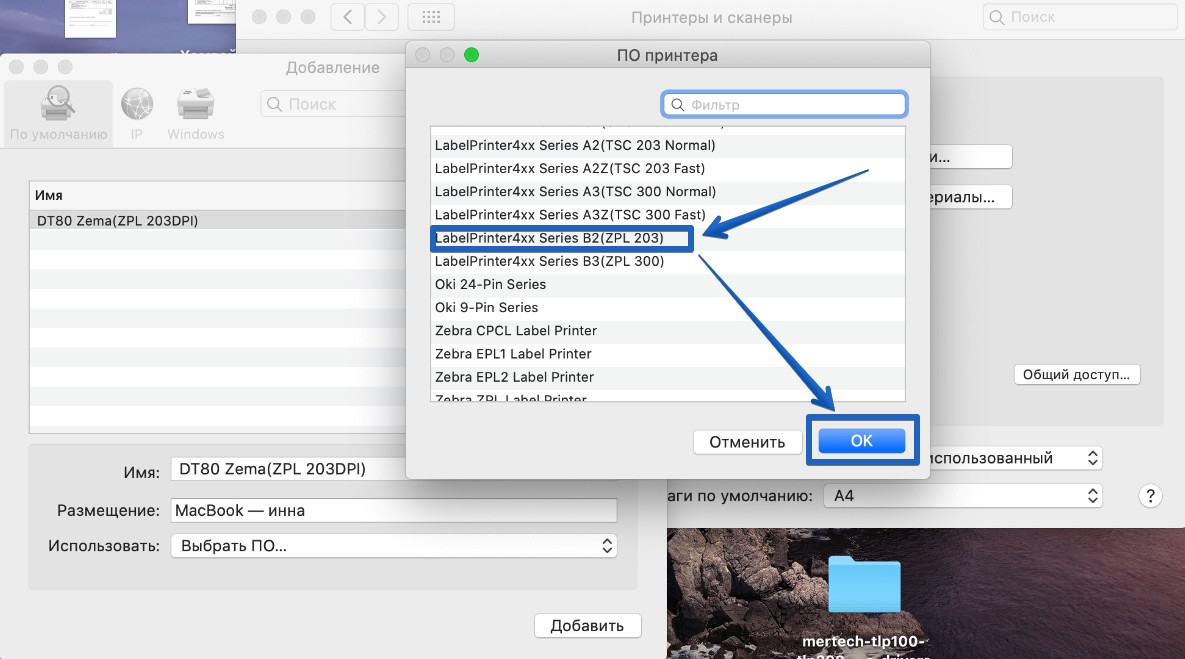The image size is (1185, 659).
Task: Select DT80 Zema(ZPL 203DPI) in list
Action: (117, 220)
